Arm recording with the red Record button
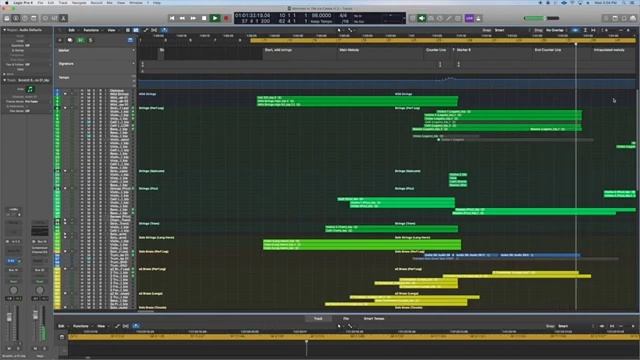Viewport: 640px width, 360px height. [226, 18]
